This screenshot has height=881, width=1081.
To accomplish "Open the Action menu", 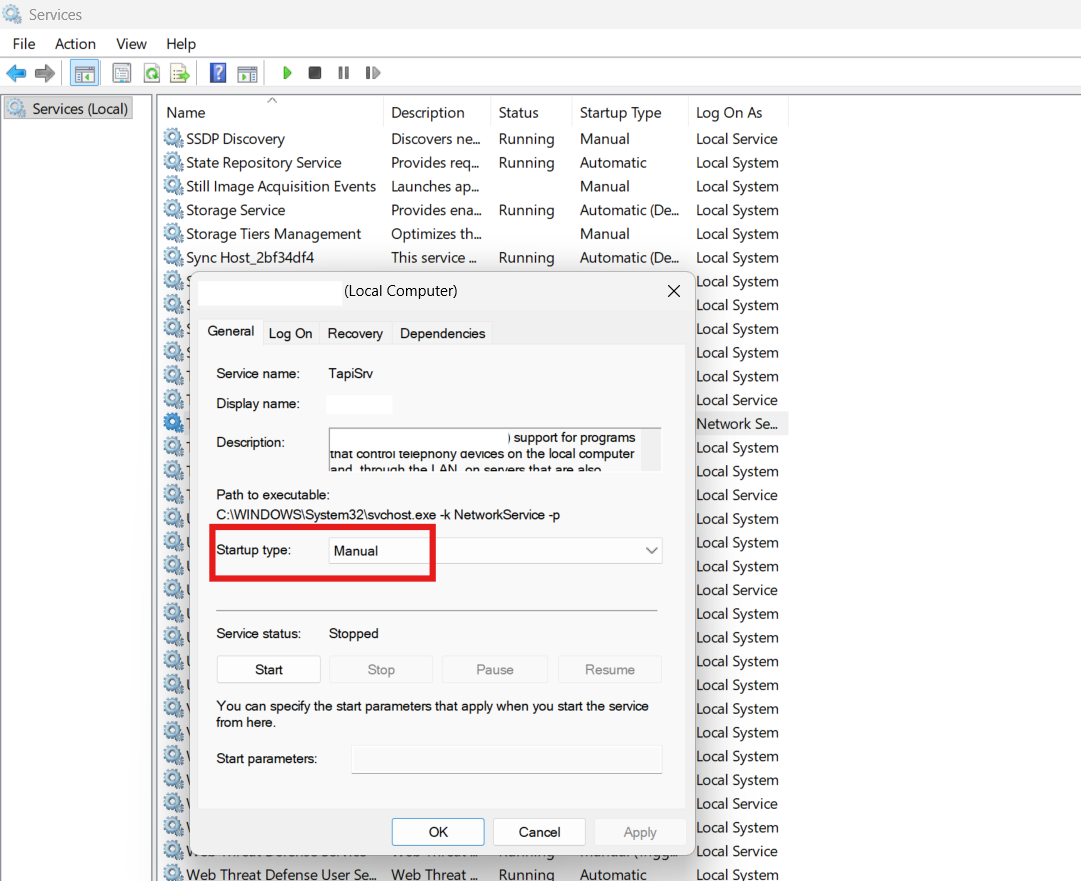I will 75,43.
